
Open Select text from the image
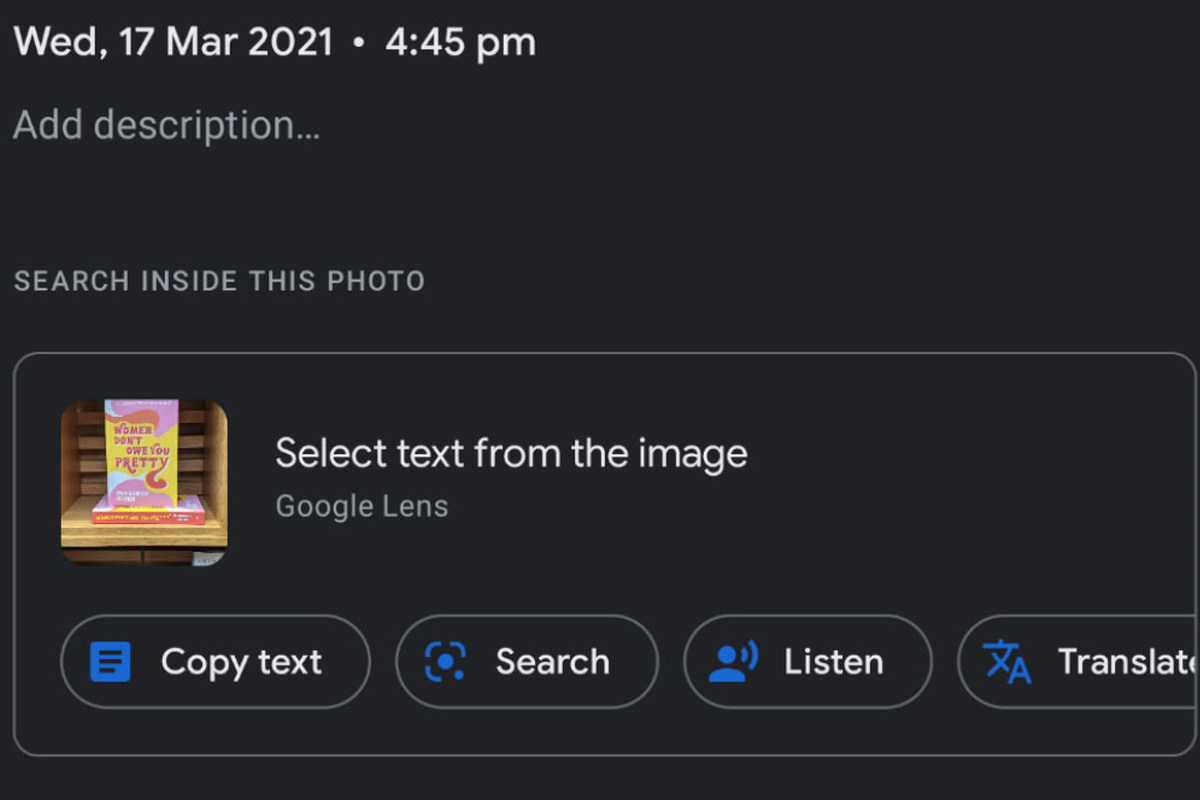(x=511, y=453)
